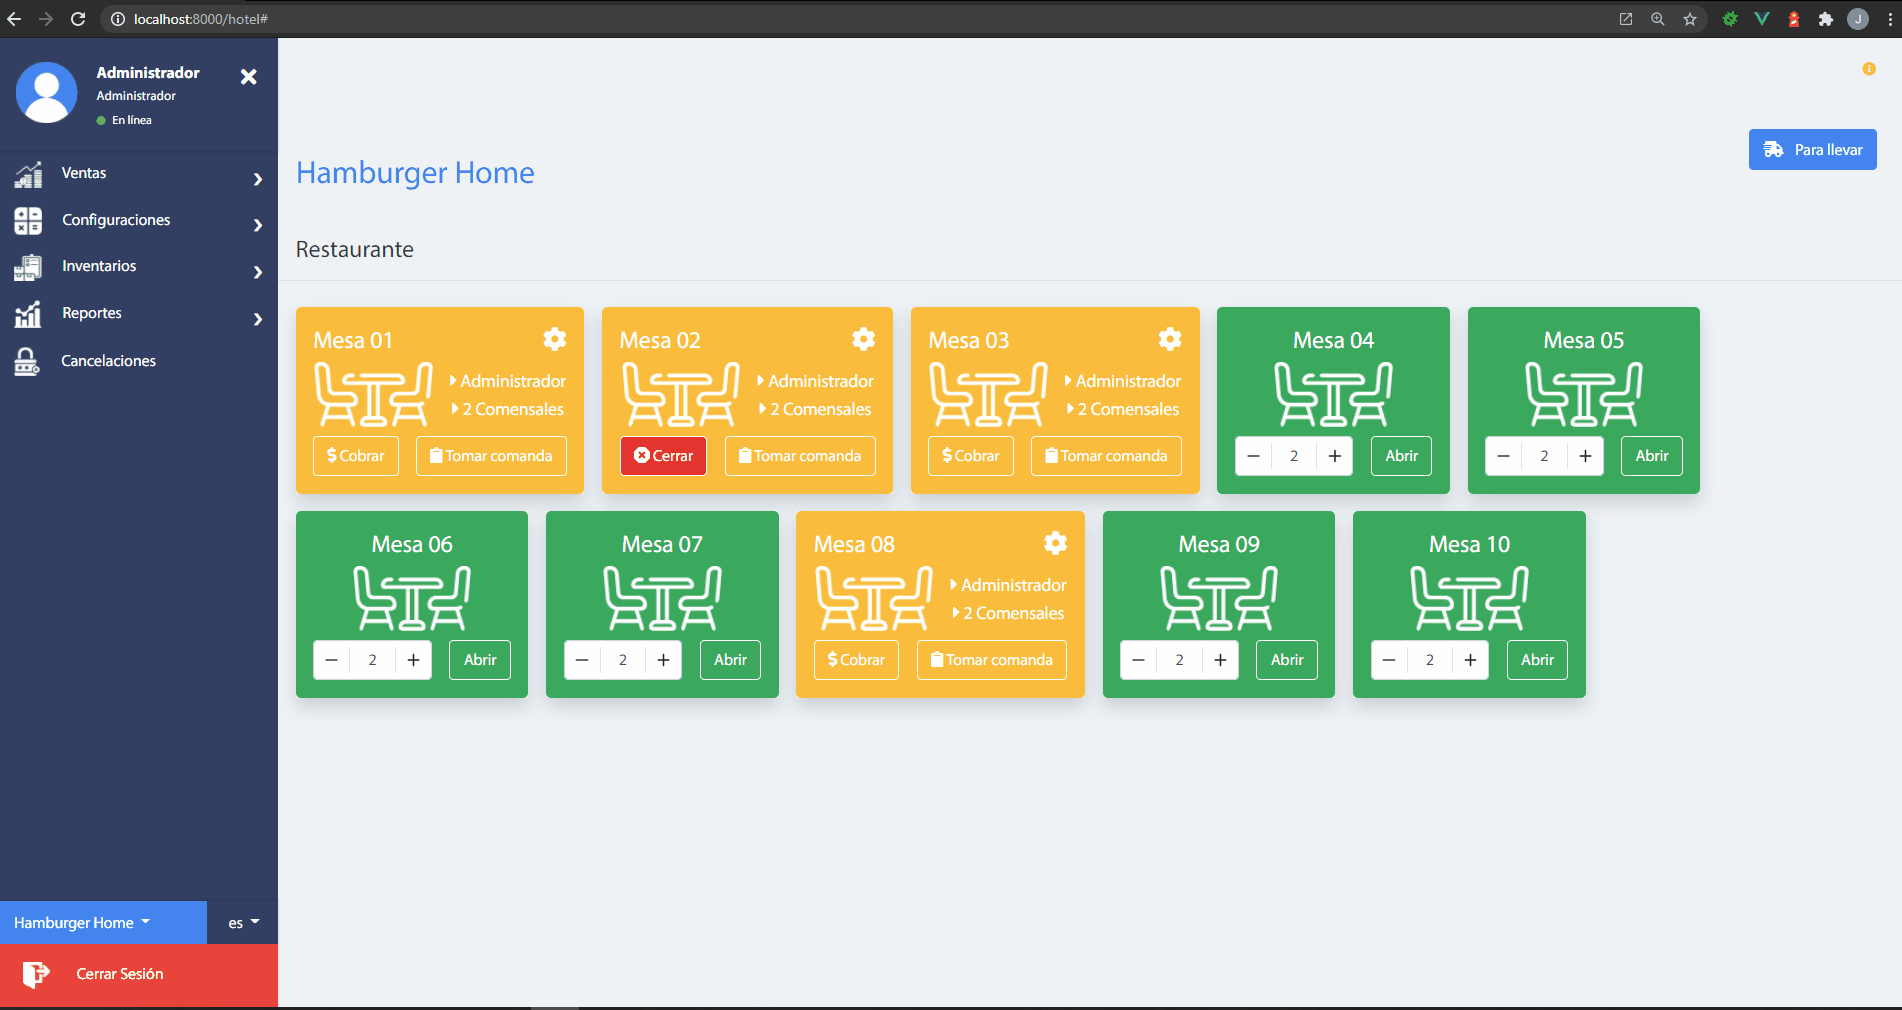Close the sidebar with X icon

pyautogui.click(x=249, y=77)
